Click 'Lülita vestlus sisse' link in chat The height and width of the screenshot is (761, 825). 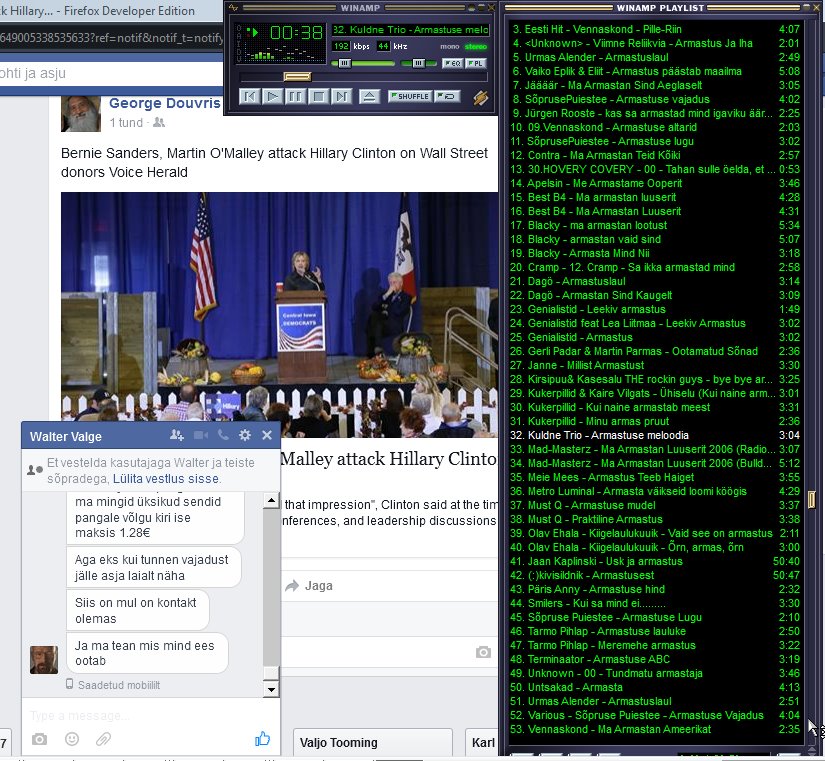point(166,479)
